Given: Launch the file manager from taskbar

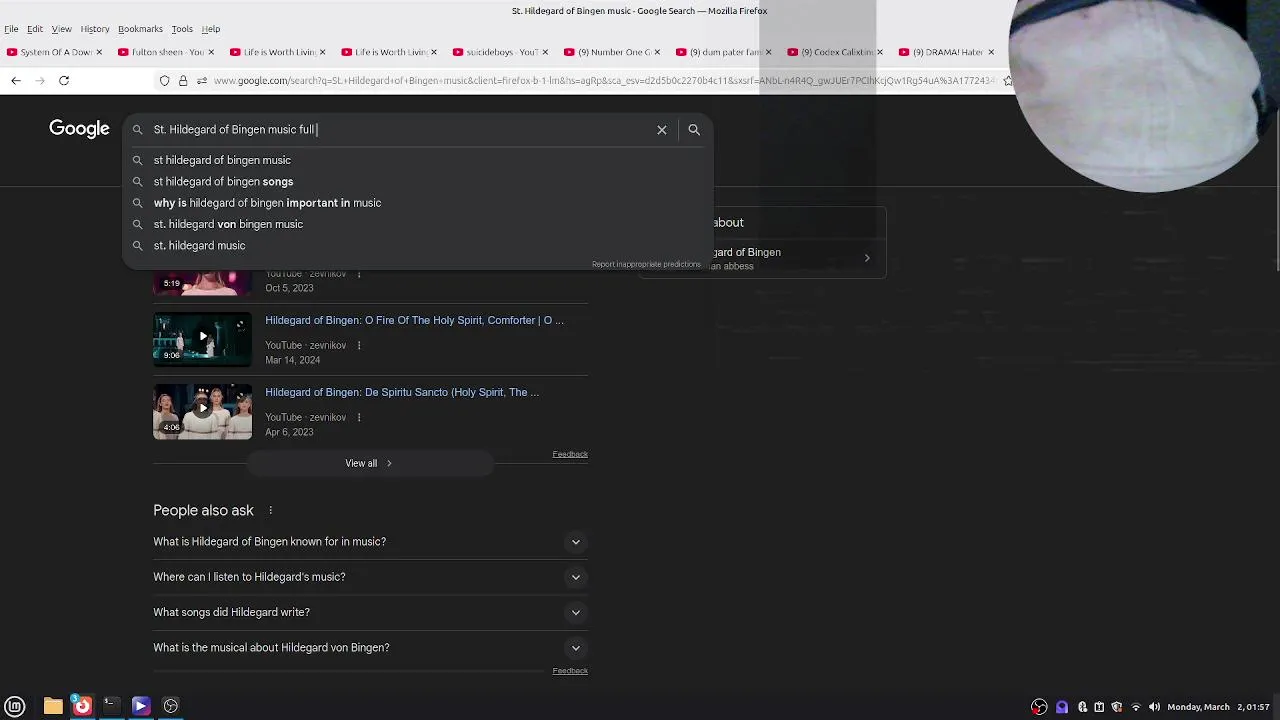Looking at the screenshot, I should 53,706.
